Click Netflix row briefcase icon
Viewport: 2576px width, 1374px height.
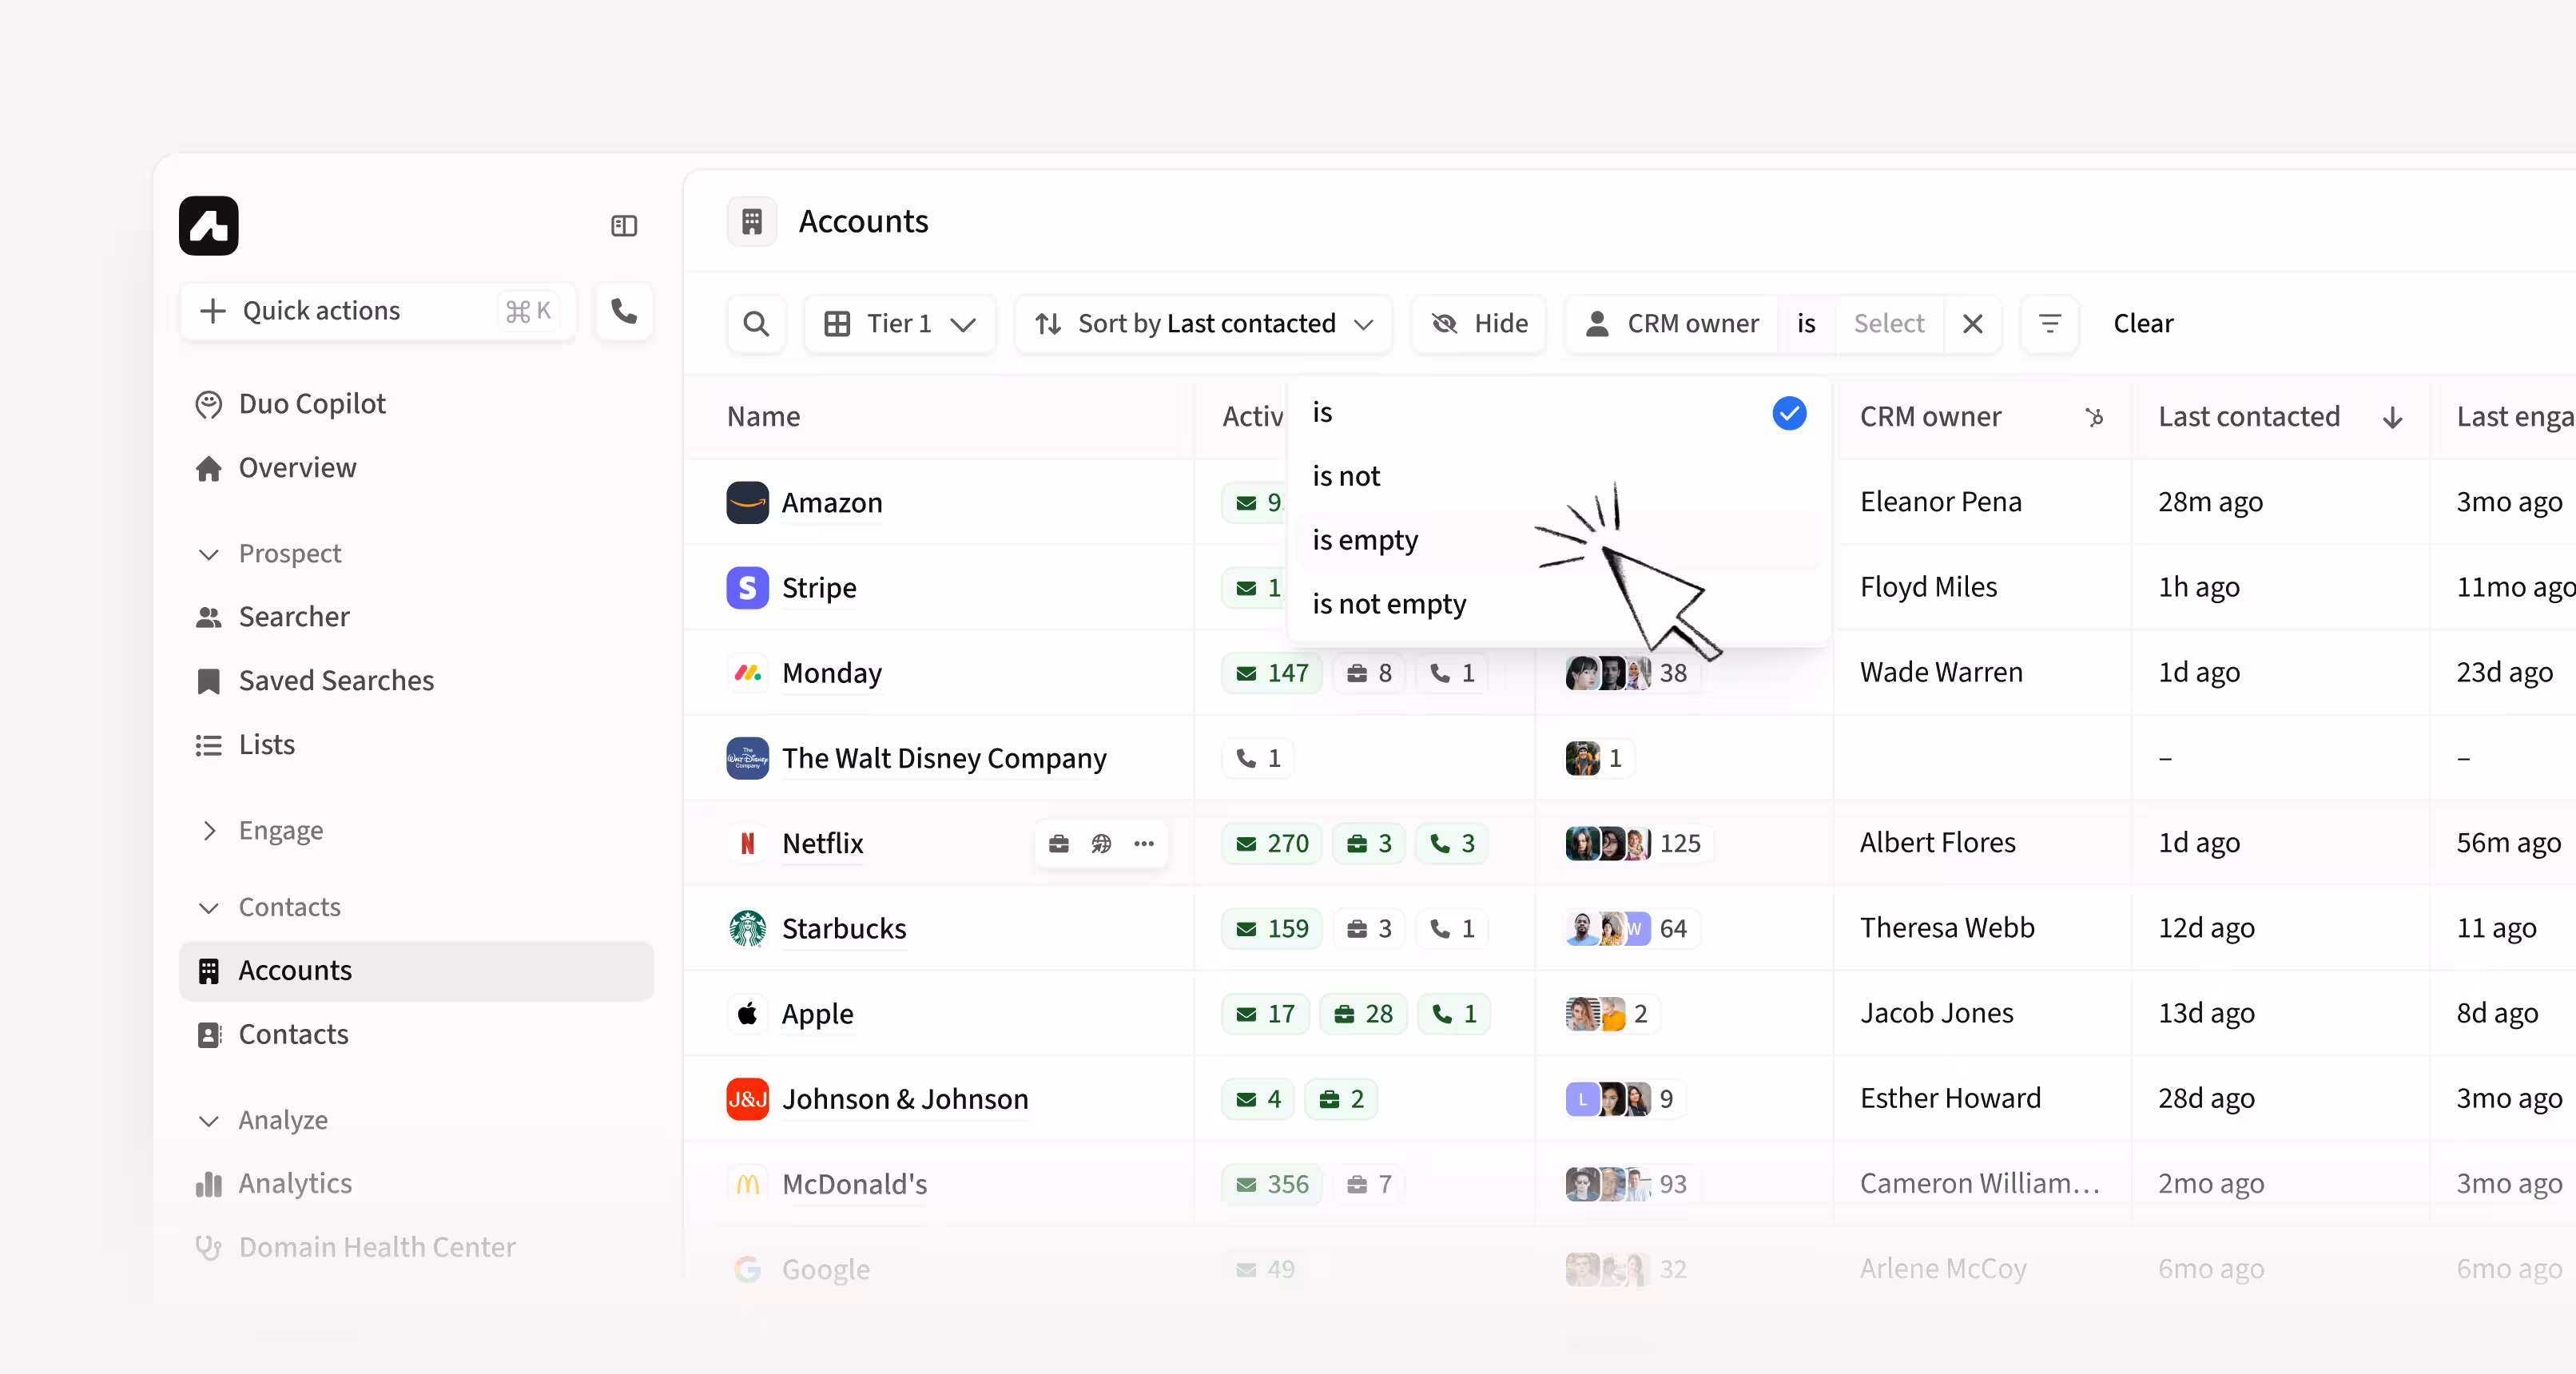pos(1059,844)
